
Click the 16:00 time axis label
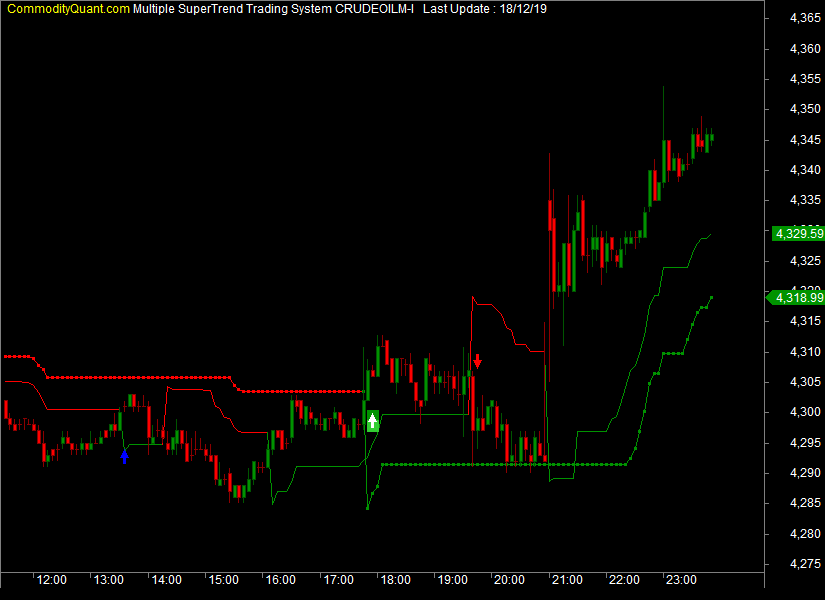[280, 580]
